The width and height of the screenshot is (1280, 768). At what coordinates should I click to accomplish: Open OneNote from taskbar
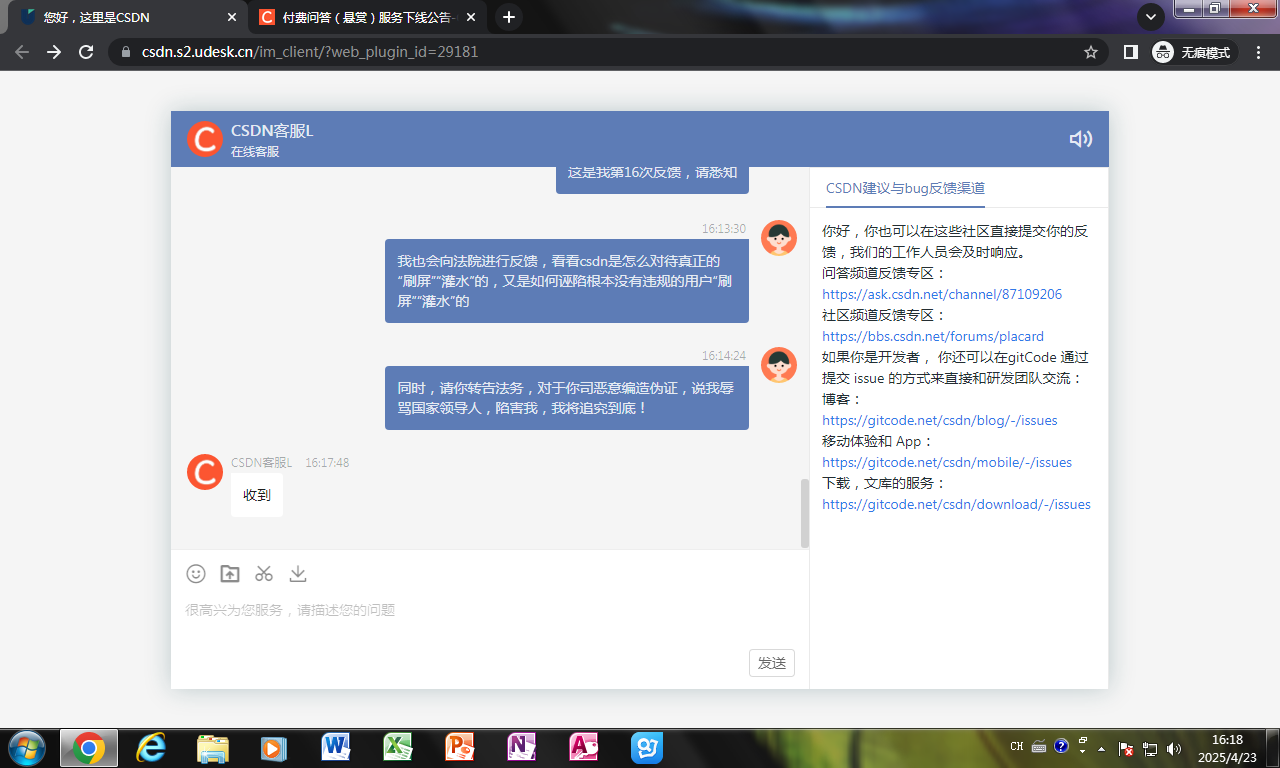click(x=522, y=748)
